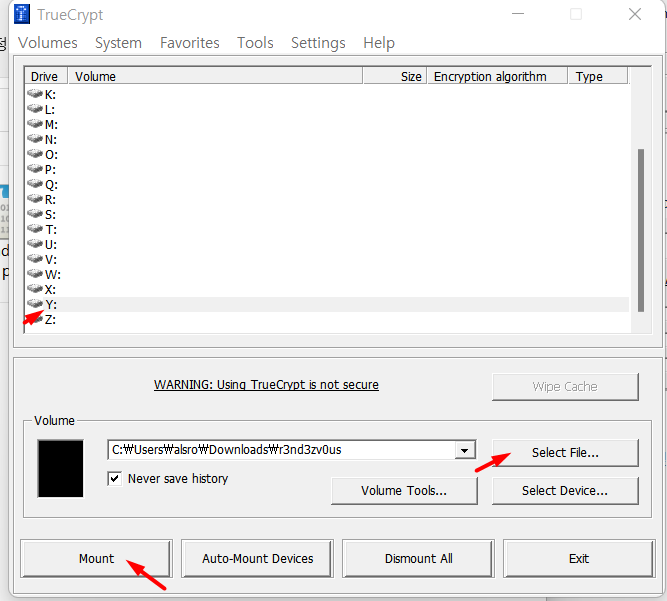Viewport: 667px width, 601px height.
Task: Click the Dismount All button
Action: (x=419, y=558)
